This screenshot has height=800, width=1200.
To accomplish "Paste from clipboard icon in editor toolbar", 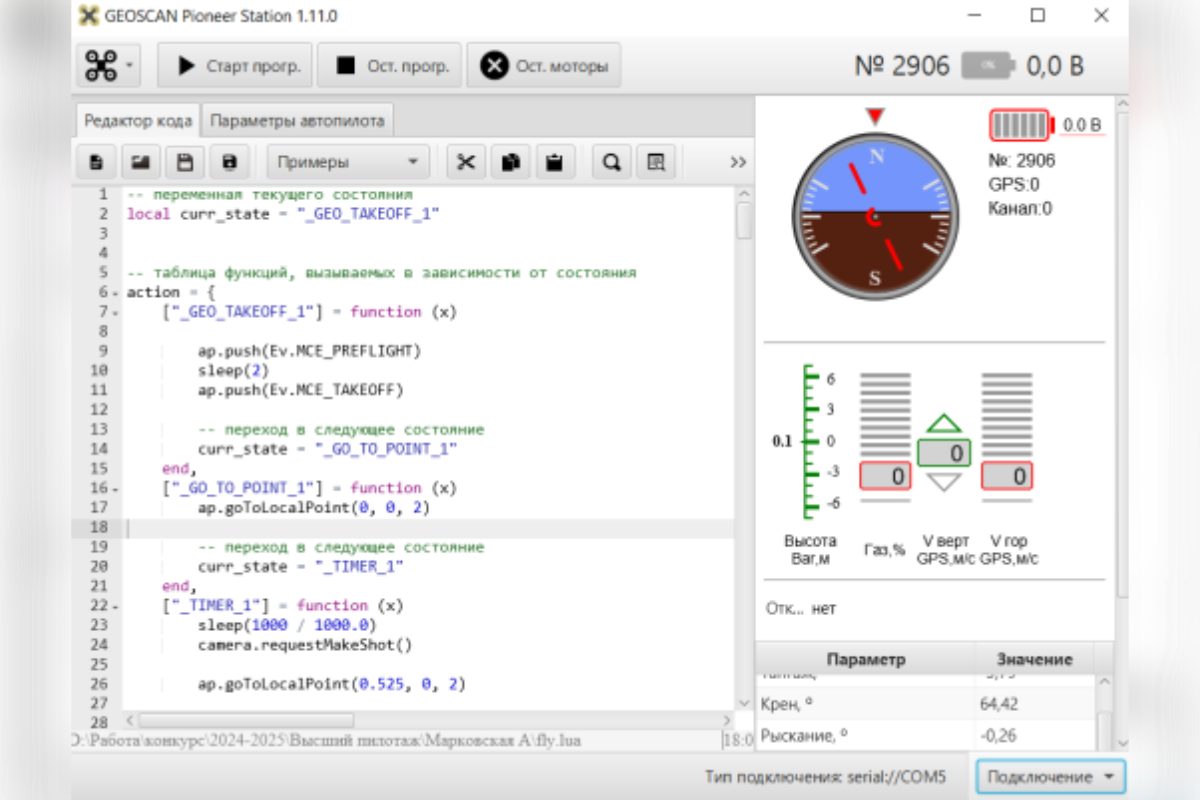I will pyautogui.click(x=554, y=162).
